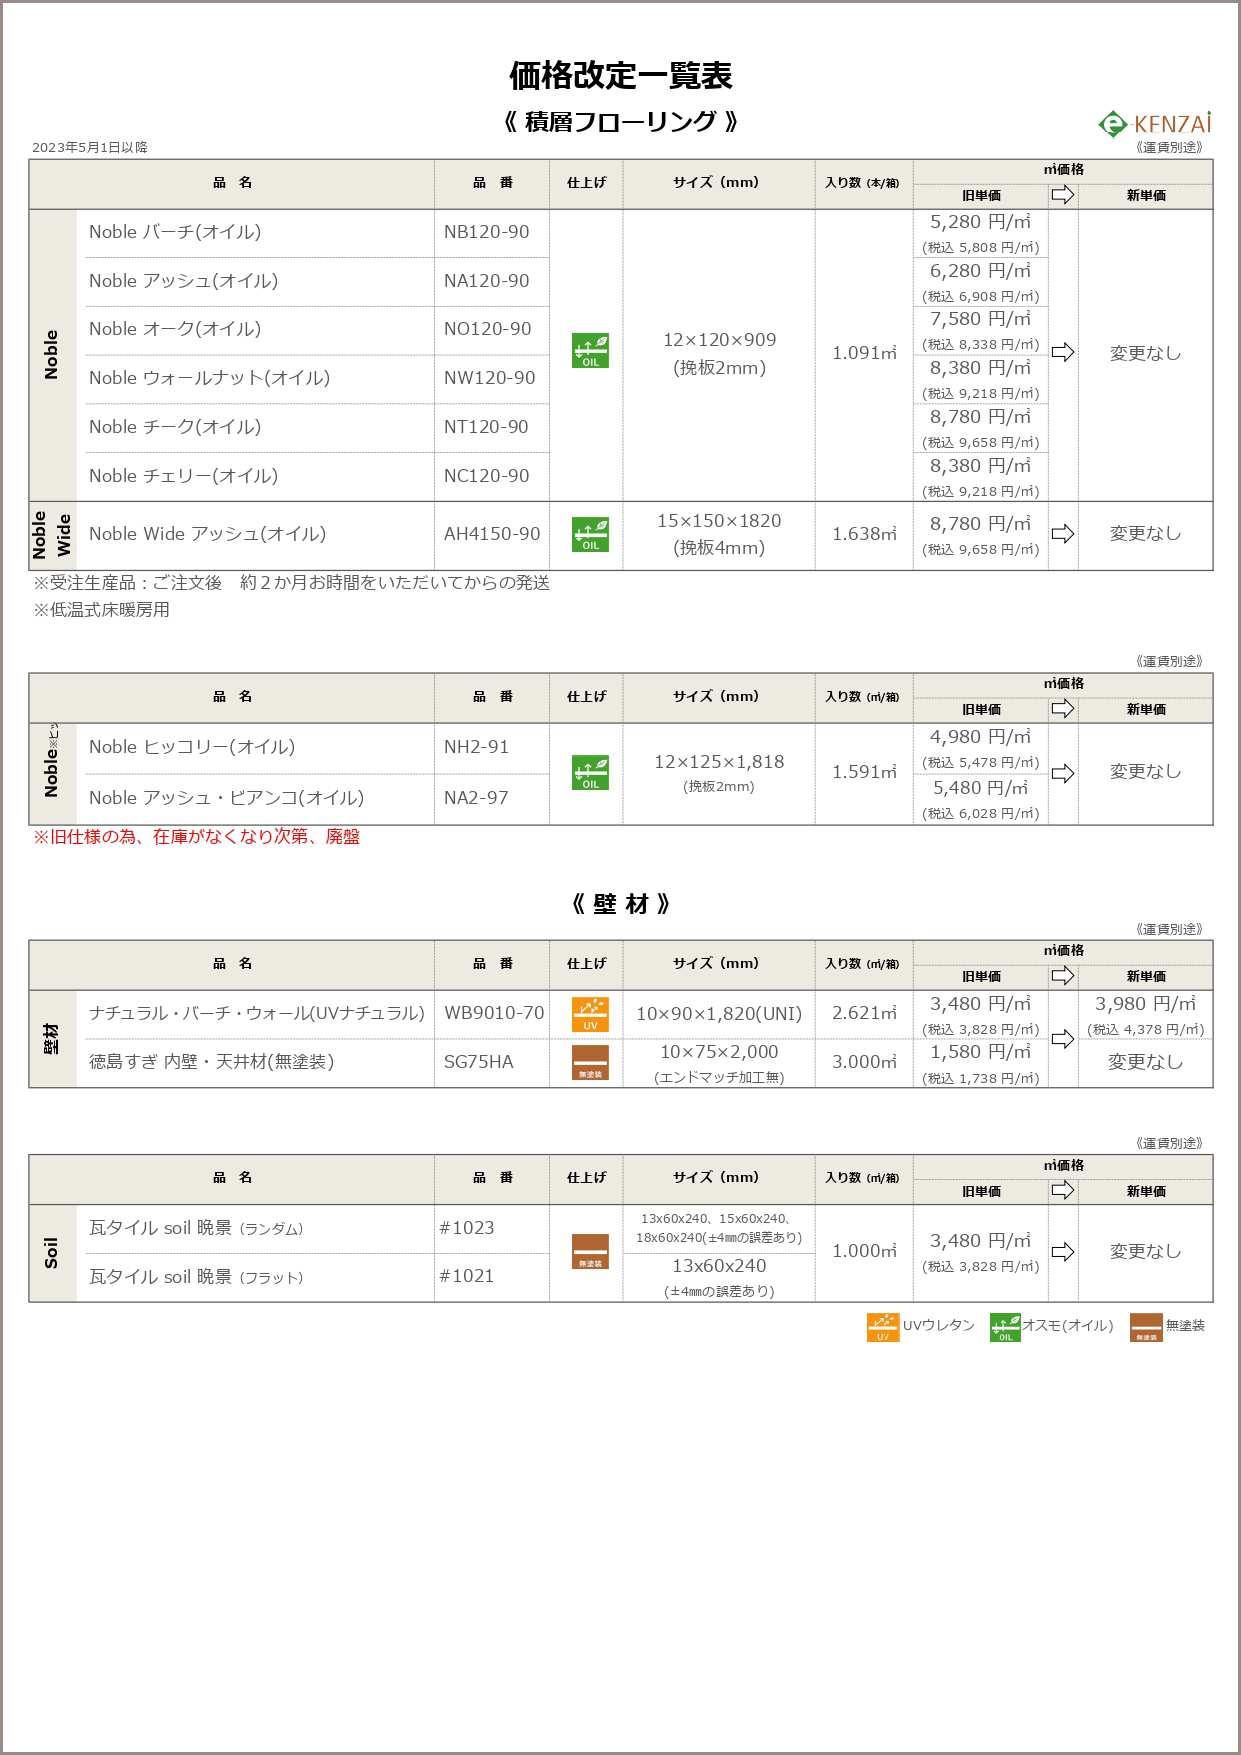
Task: Click the old price 5,280 円/㎡
Action: click(981, 222)
